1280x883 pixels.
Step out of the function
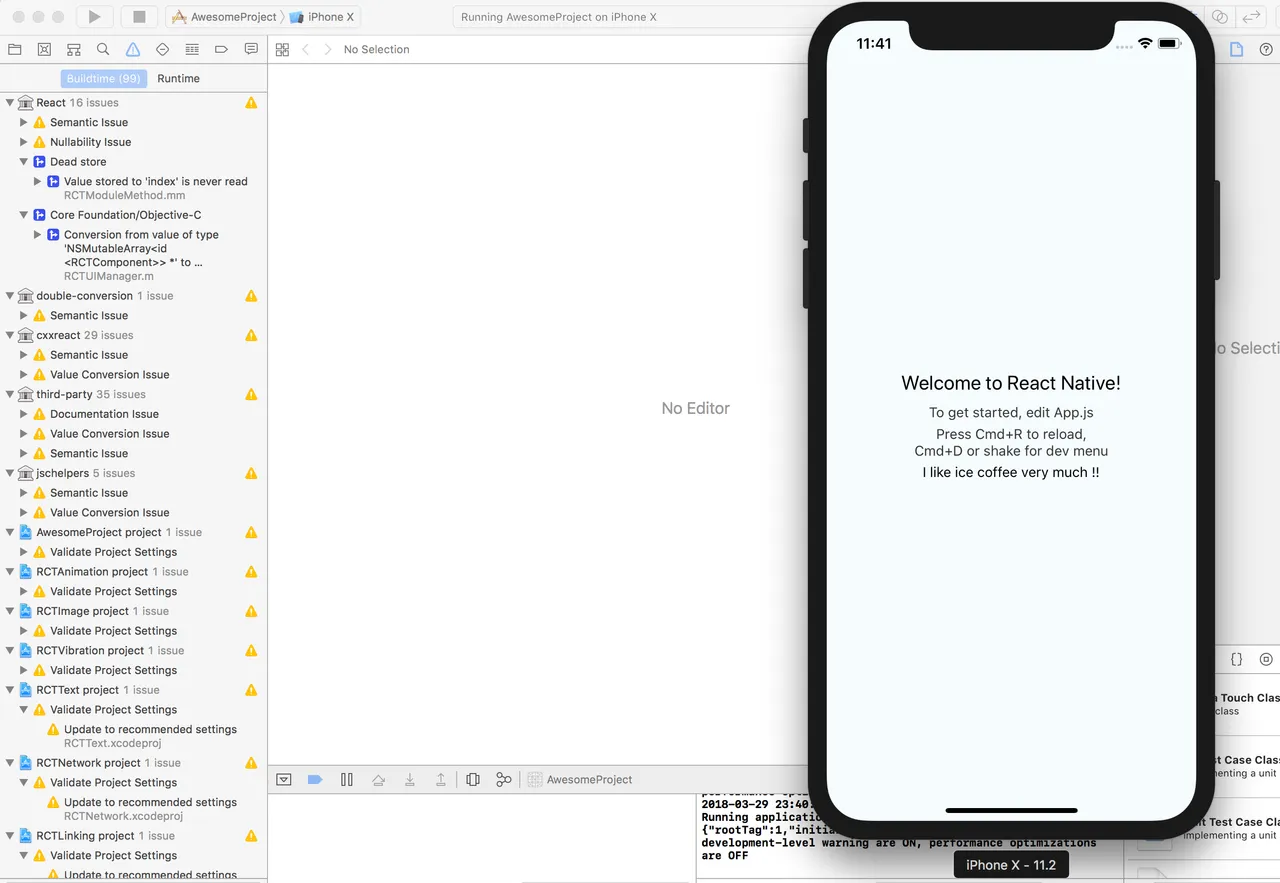pyautogui.click(x=441, y=779)
